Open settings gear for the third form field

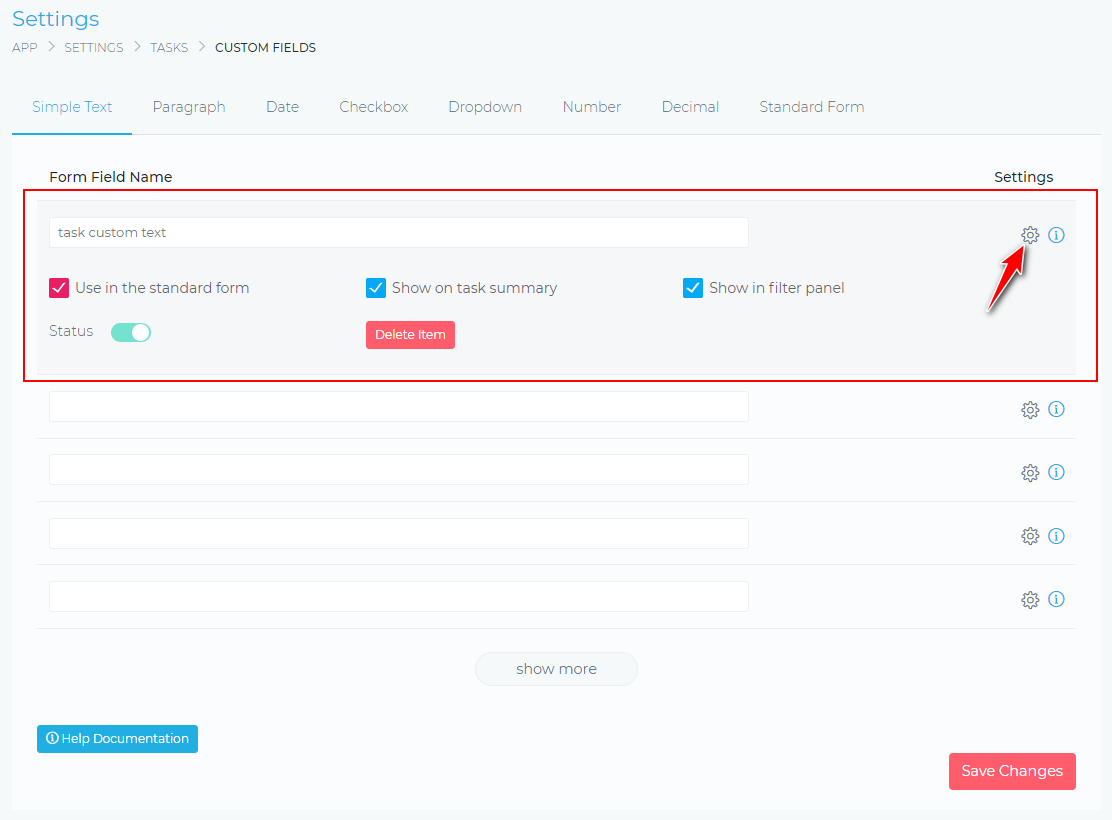click(x=1030, y=472)
